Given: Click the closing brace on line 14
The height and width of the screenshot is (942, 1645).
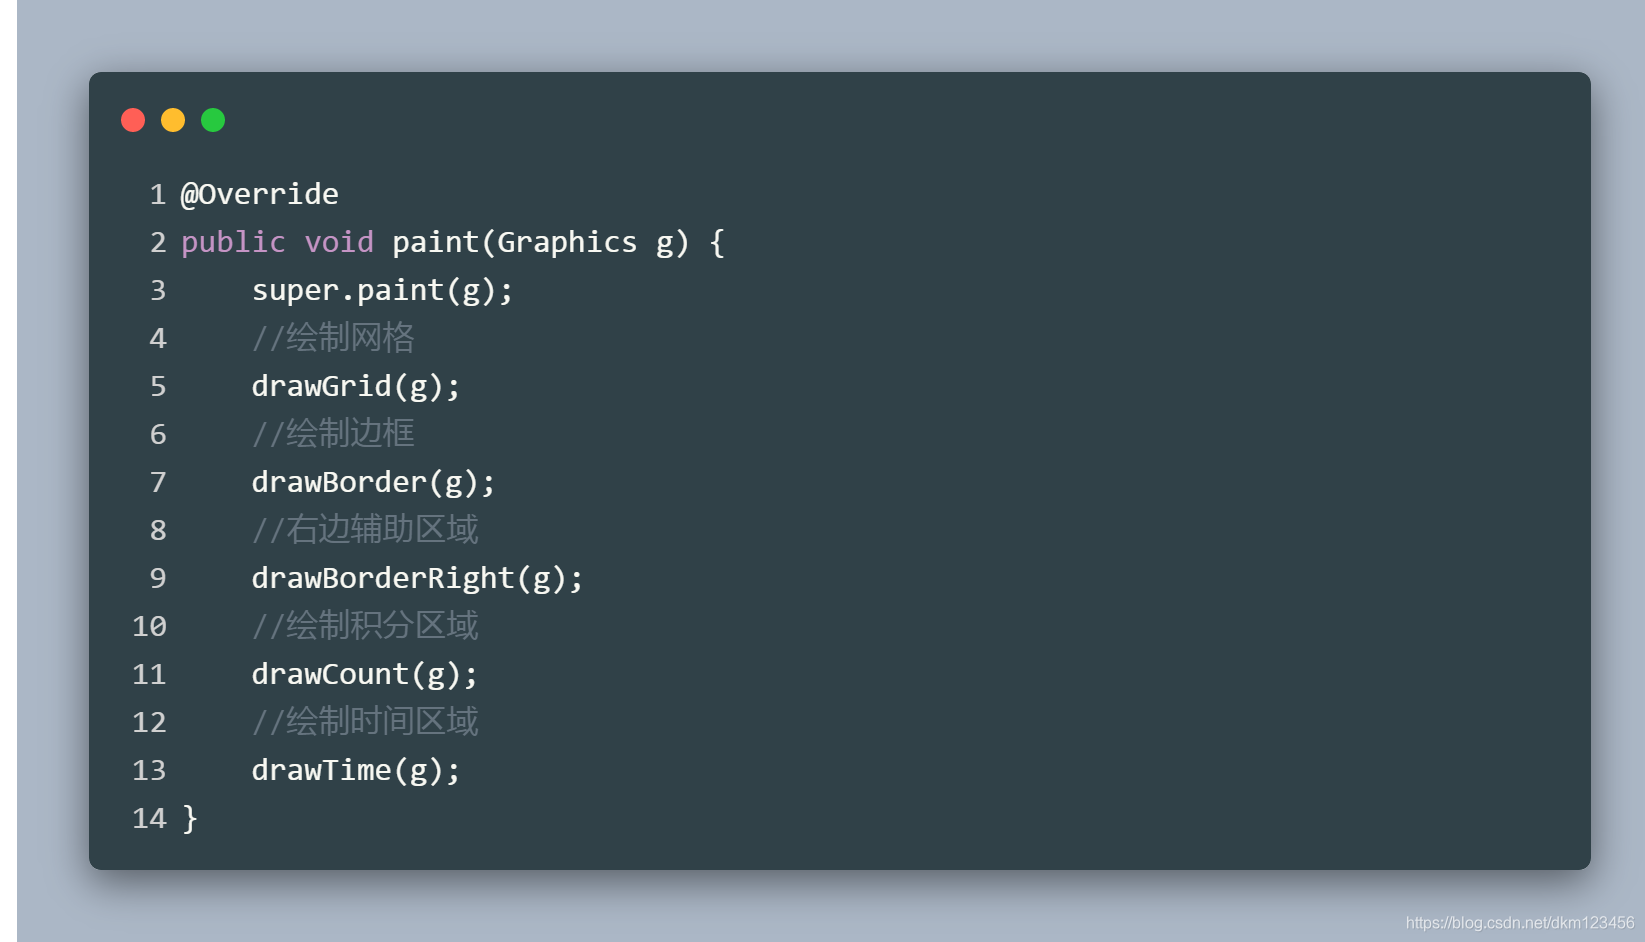Looking at the screenshot, I should [x=190, y=818].
